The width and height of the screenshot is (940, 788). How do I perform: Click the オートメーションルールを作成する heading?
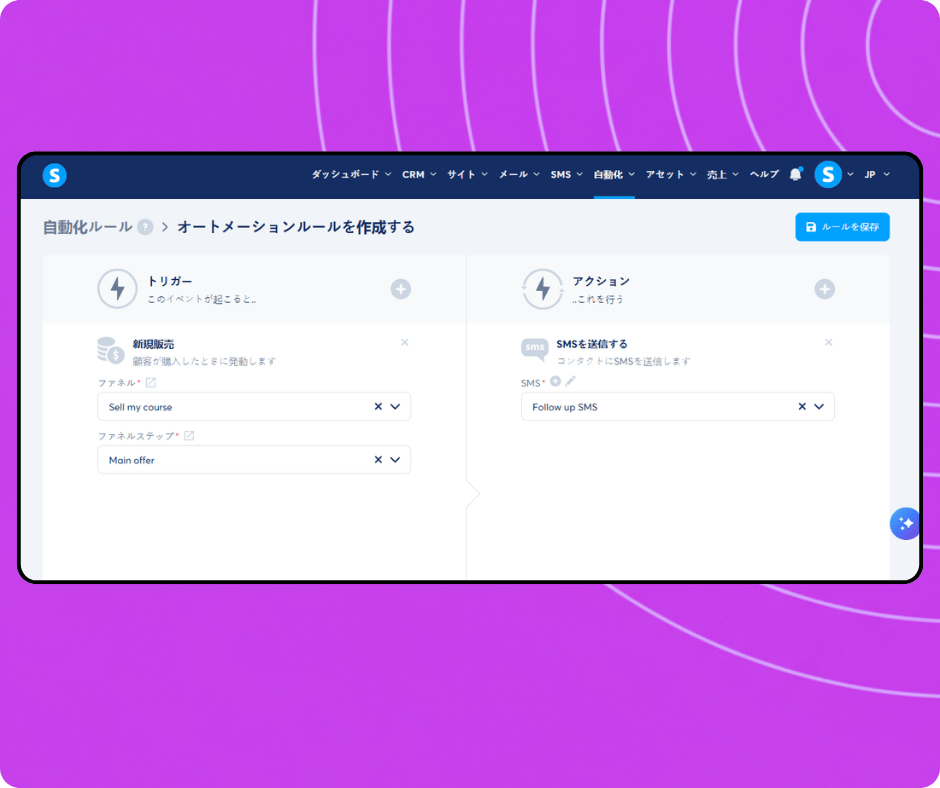point(296,227)
